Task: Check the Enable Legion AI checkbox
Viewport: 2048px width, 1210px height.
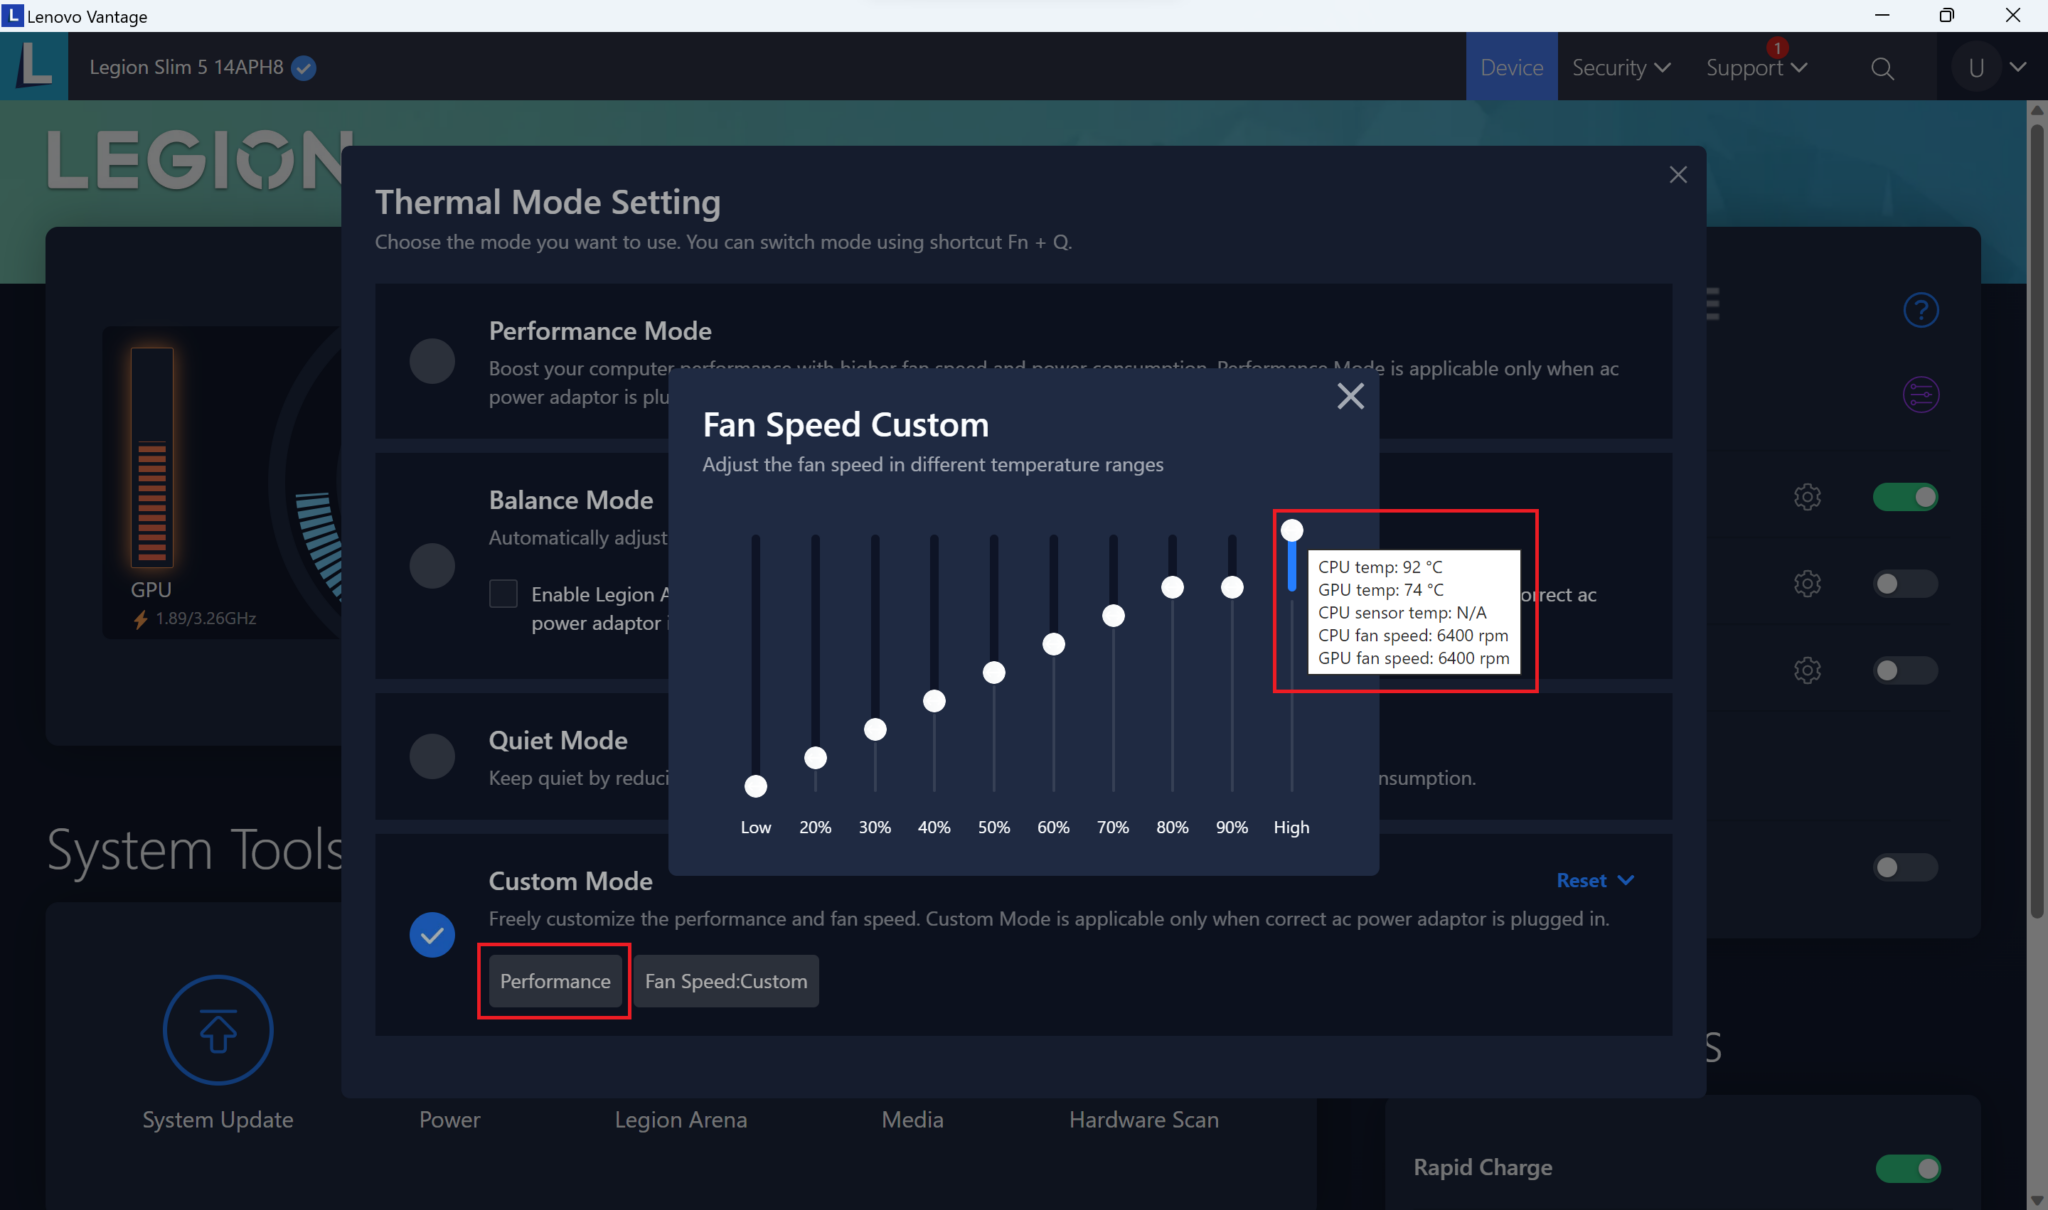Action: (x=503, y=593)
